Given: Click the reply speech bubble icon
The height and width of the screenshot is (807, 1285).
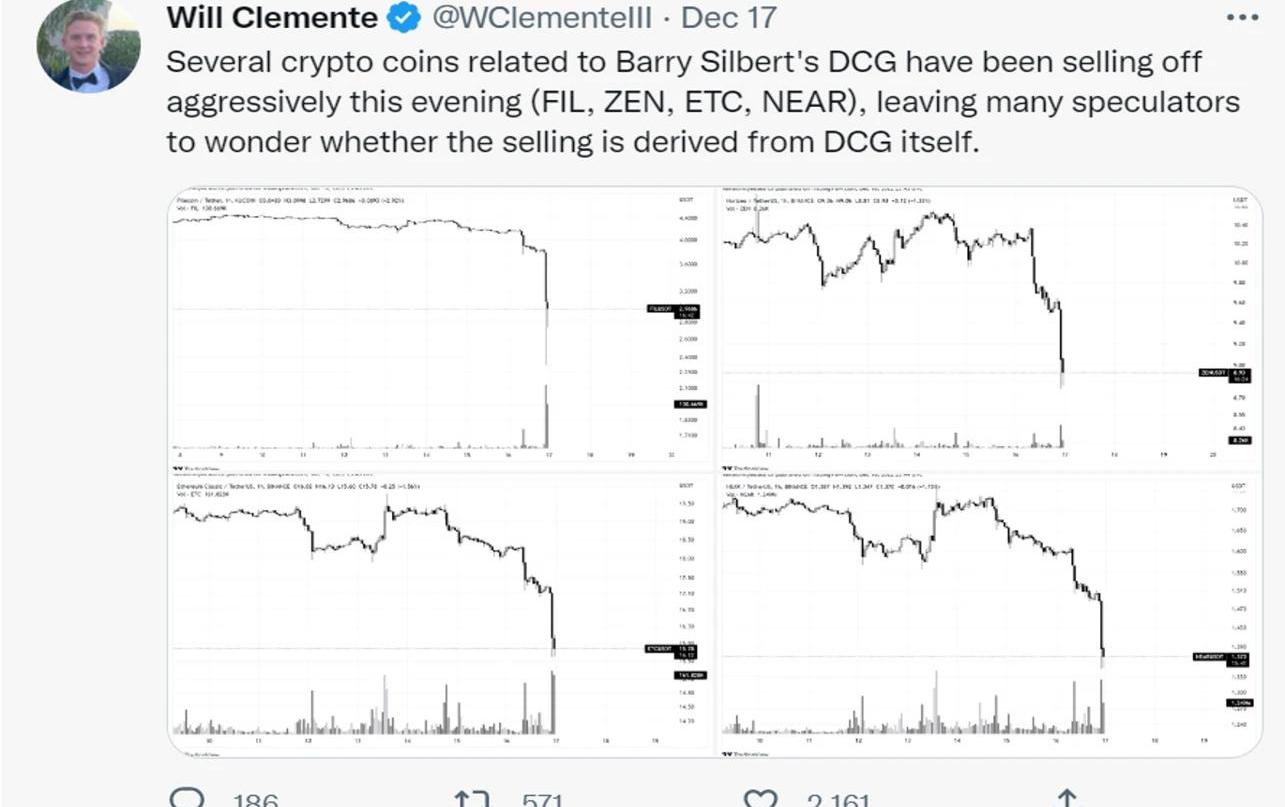Looking at the screenshot, I should 187,798.
